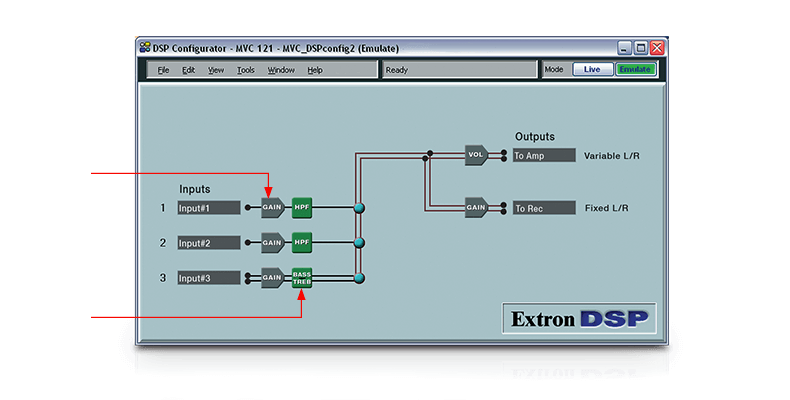Screen dimensions: 790x400
Task: Click the Input#2 name field
Action: (209, 243)
